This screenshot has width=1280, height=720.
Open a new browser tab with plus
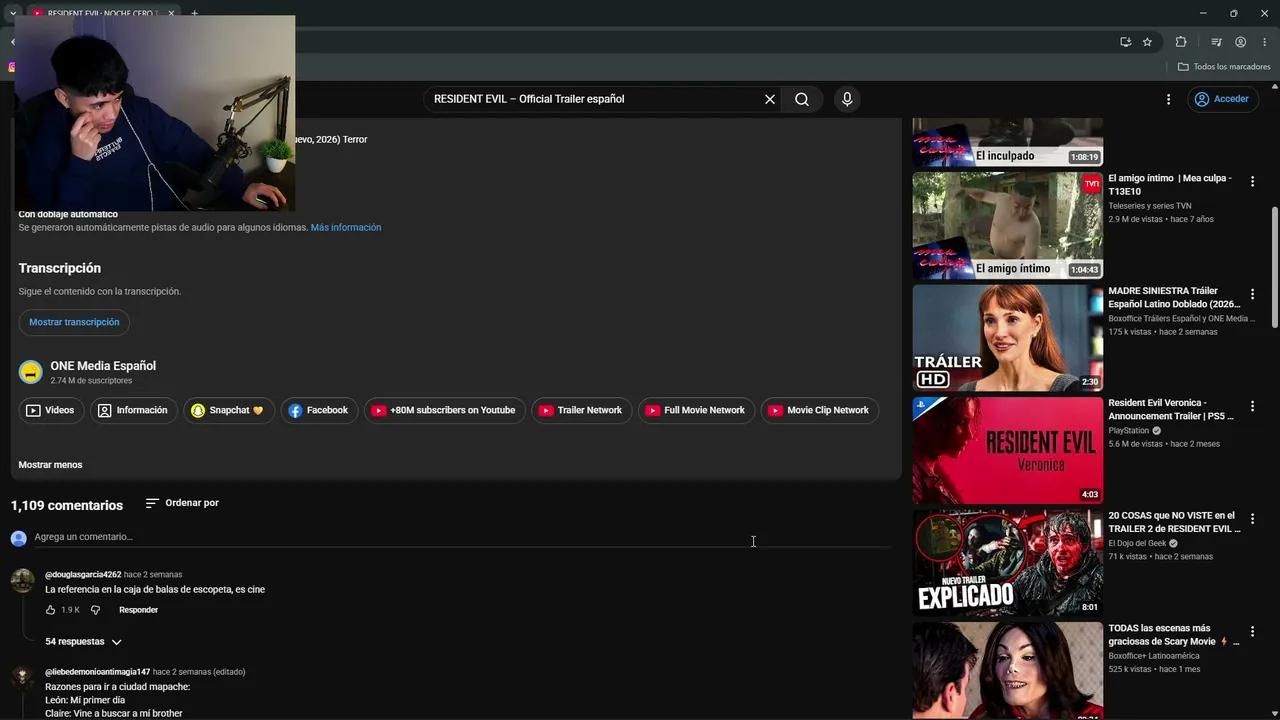(194, 13)
